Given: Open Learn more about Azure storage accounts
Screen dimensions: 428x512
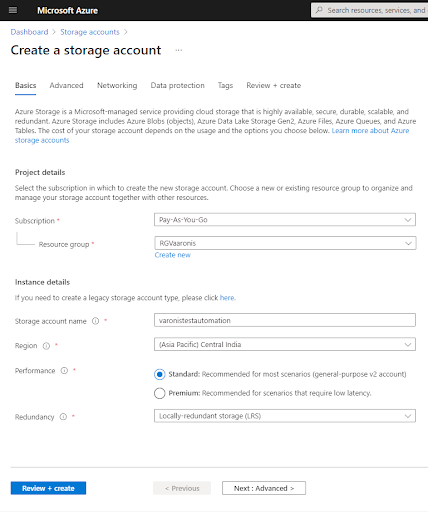Looking at the screenshot, I should (370, 131).
